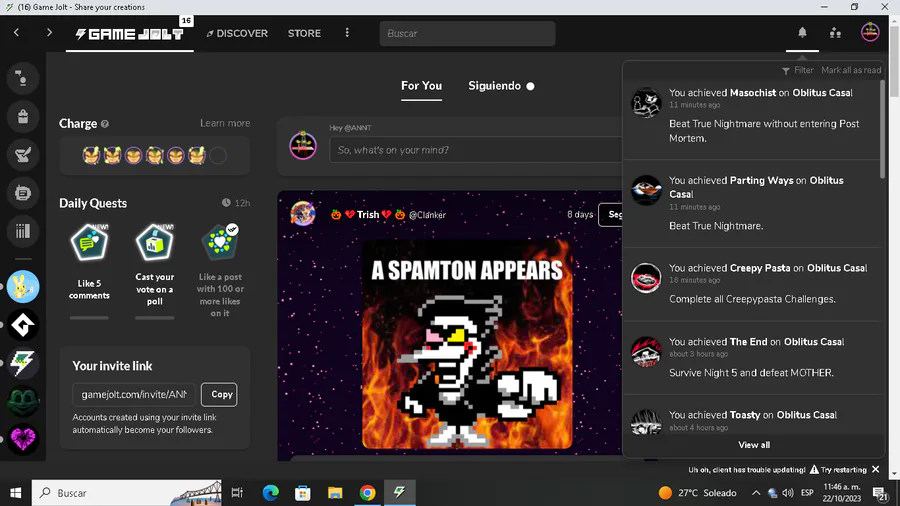900x506 pixels.
Task: Open Trish's profile avatar
Action: coord(302,214)
